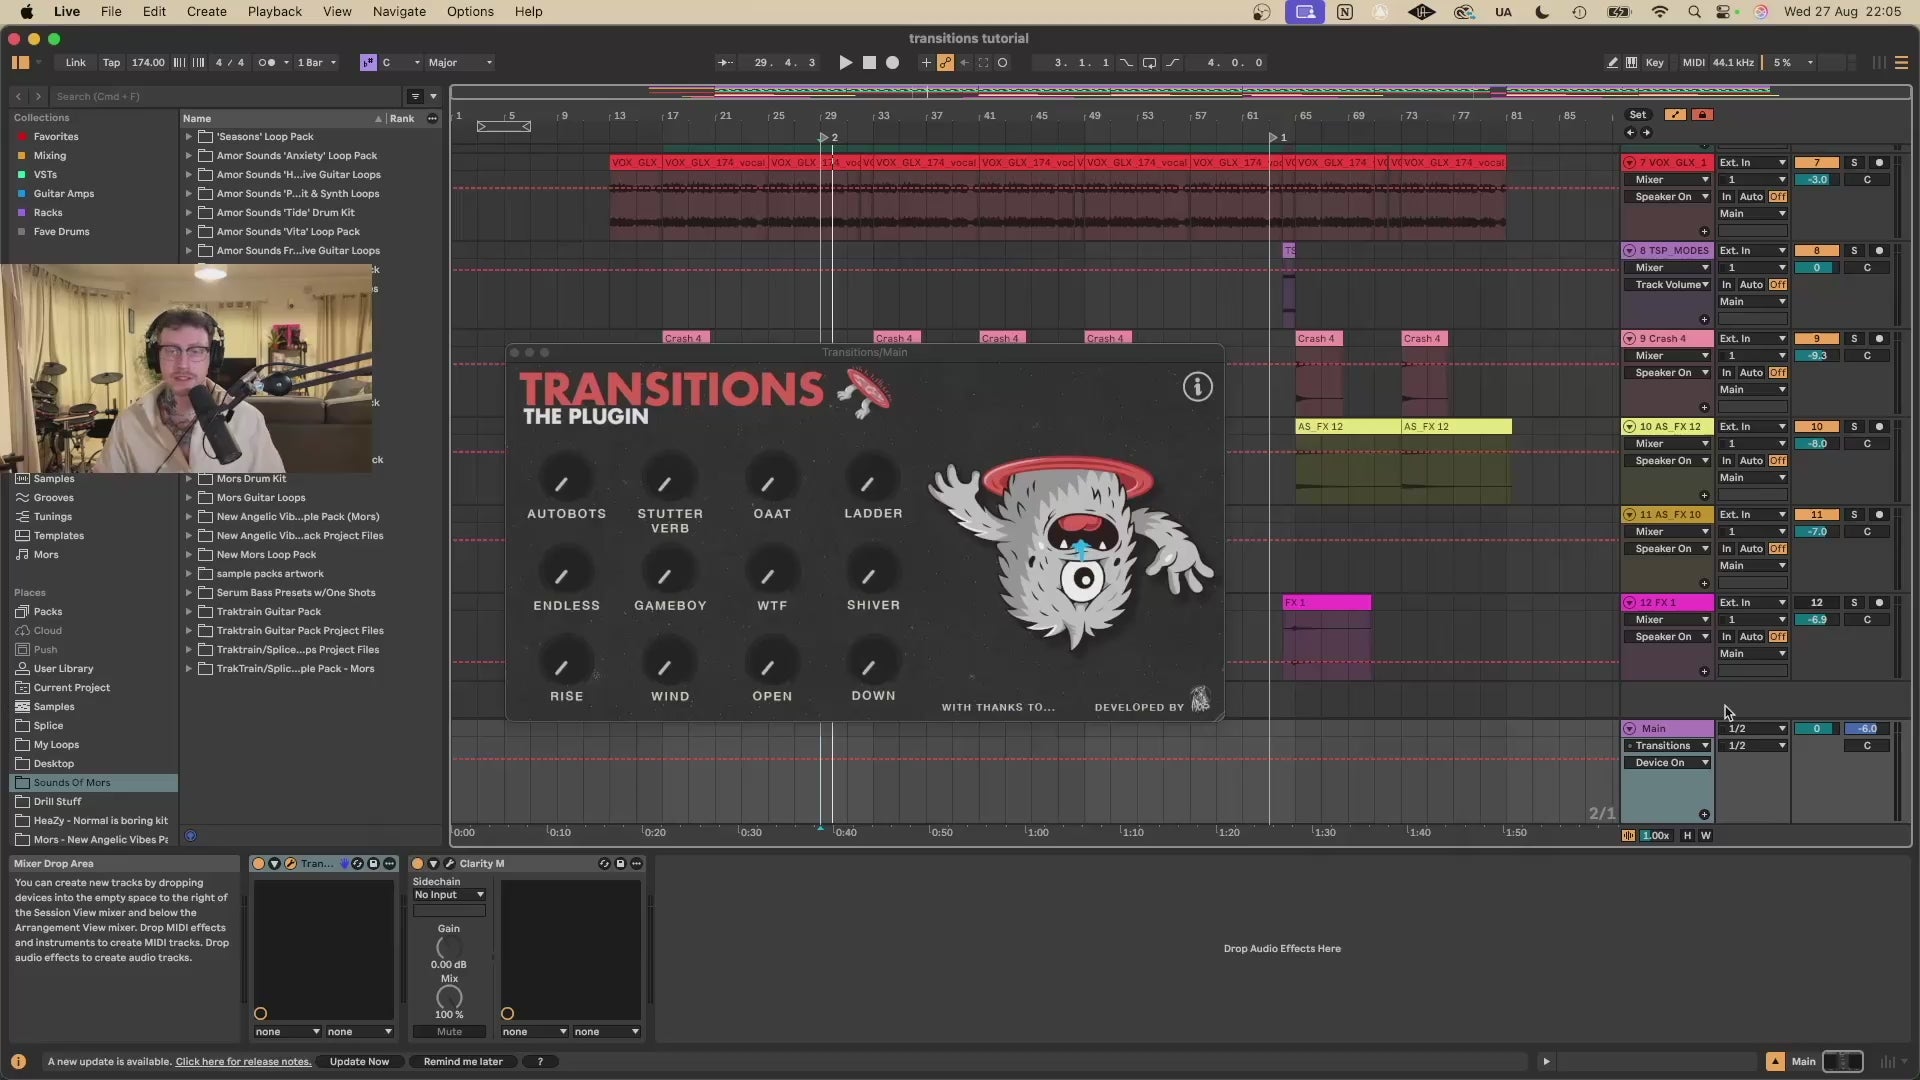The image size is (1920, 1080).
Task: Open Clarity M Sidechain No Input dropdown
Action: (449, 895)
